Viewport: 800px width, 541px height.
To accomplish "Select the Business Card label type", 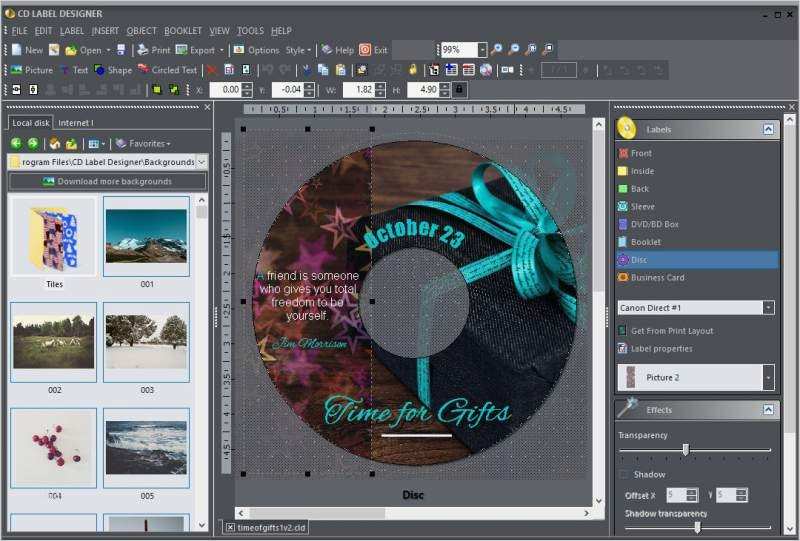I will coord(656,277).
